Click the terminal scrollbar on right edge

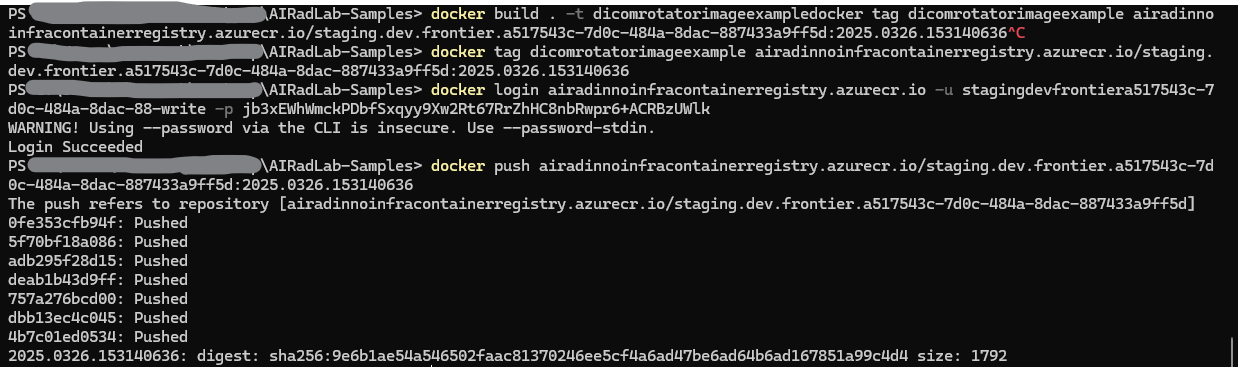(x=1231, y=350)
